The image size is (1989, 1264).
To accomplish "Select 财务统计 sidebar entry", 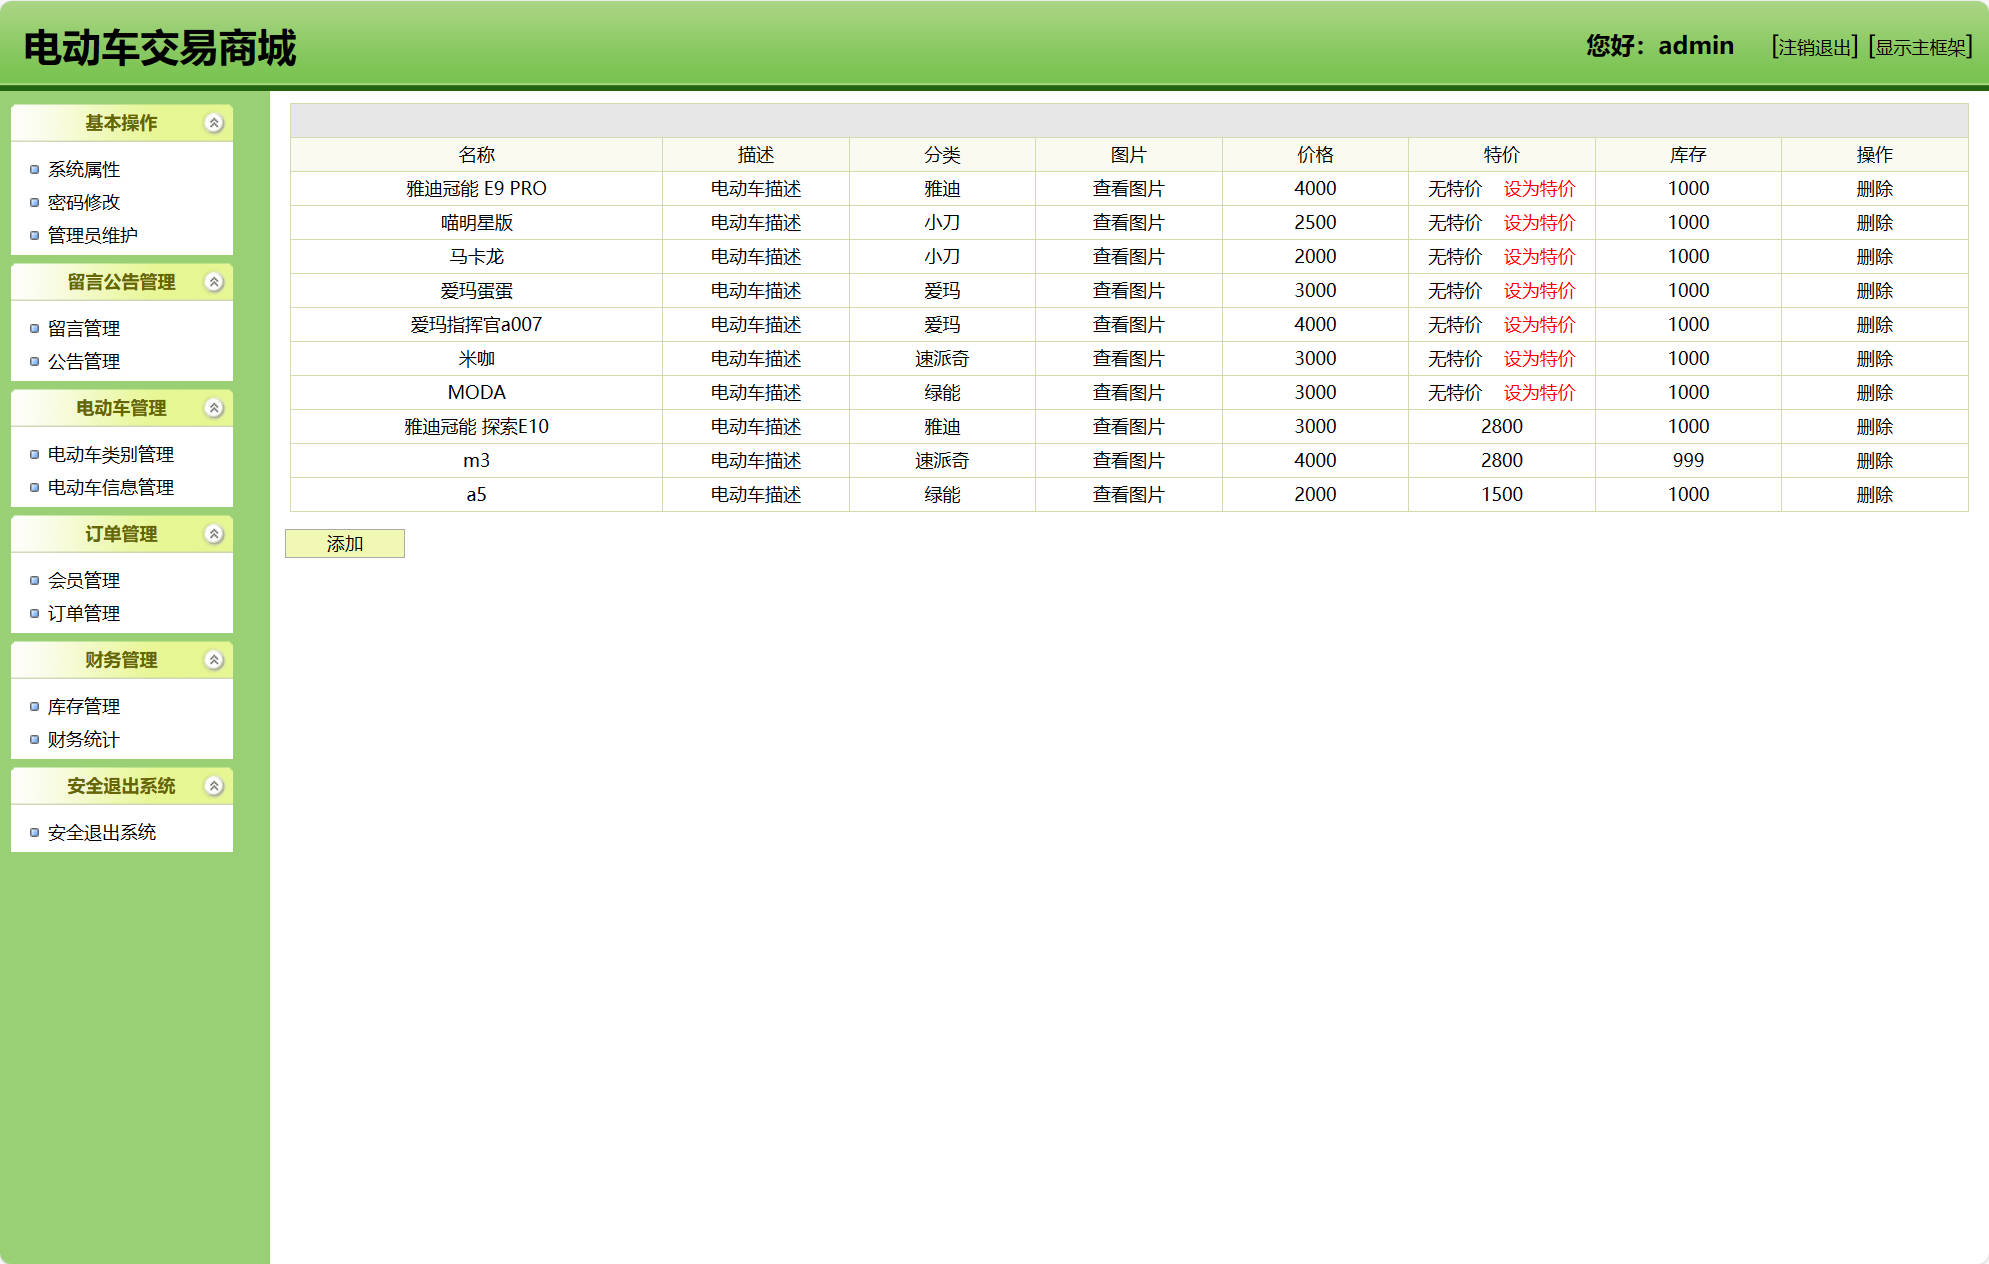I will point(84,739).
